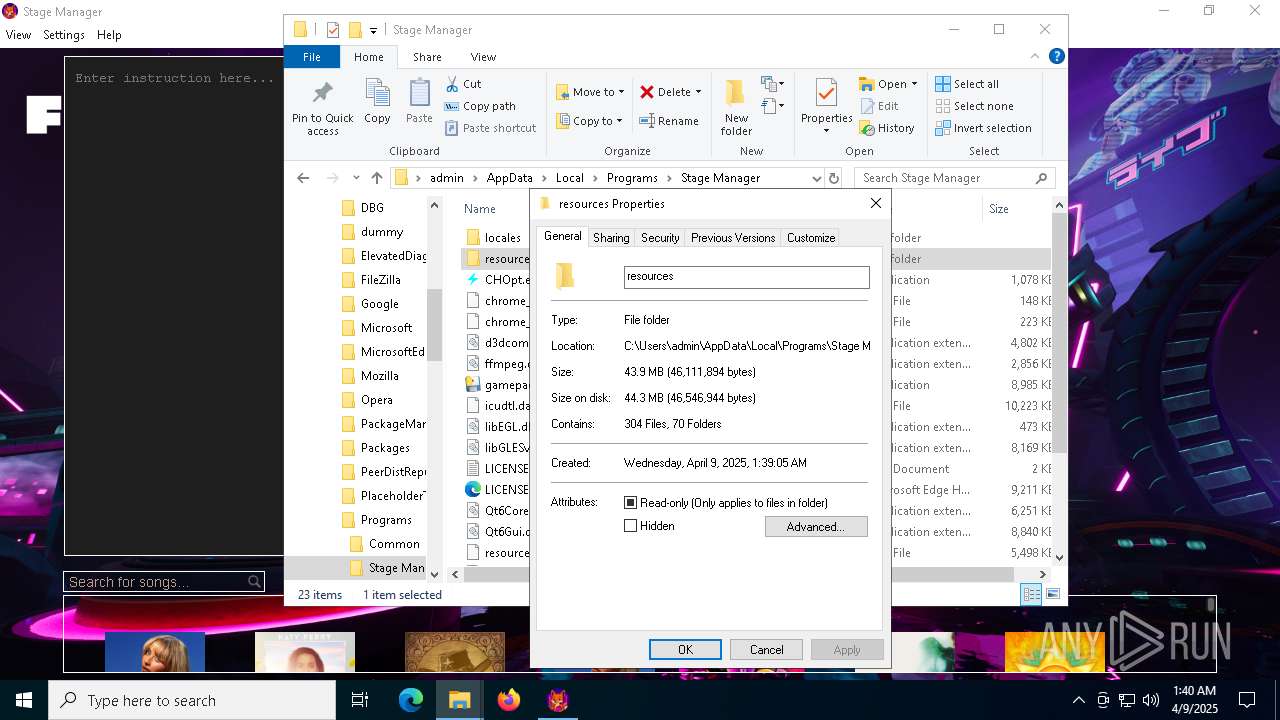Select the FileZilla folder in tree
This screenshot has height=720, width=1280.
click(380, 280)
